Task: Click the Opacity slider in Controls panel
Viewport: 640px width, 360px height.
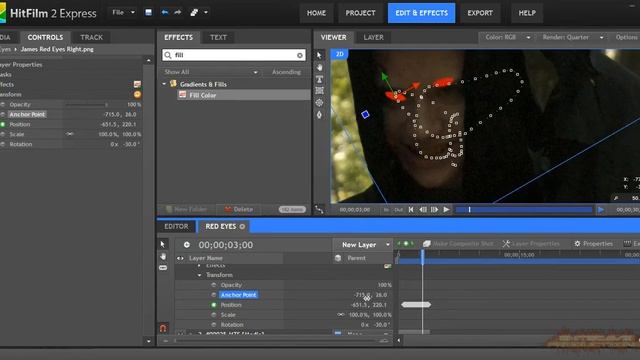Action: pyautogui.click(x=87, y=104)
